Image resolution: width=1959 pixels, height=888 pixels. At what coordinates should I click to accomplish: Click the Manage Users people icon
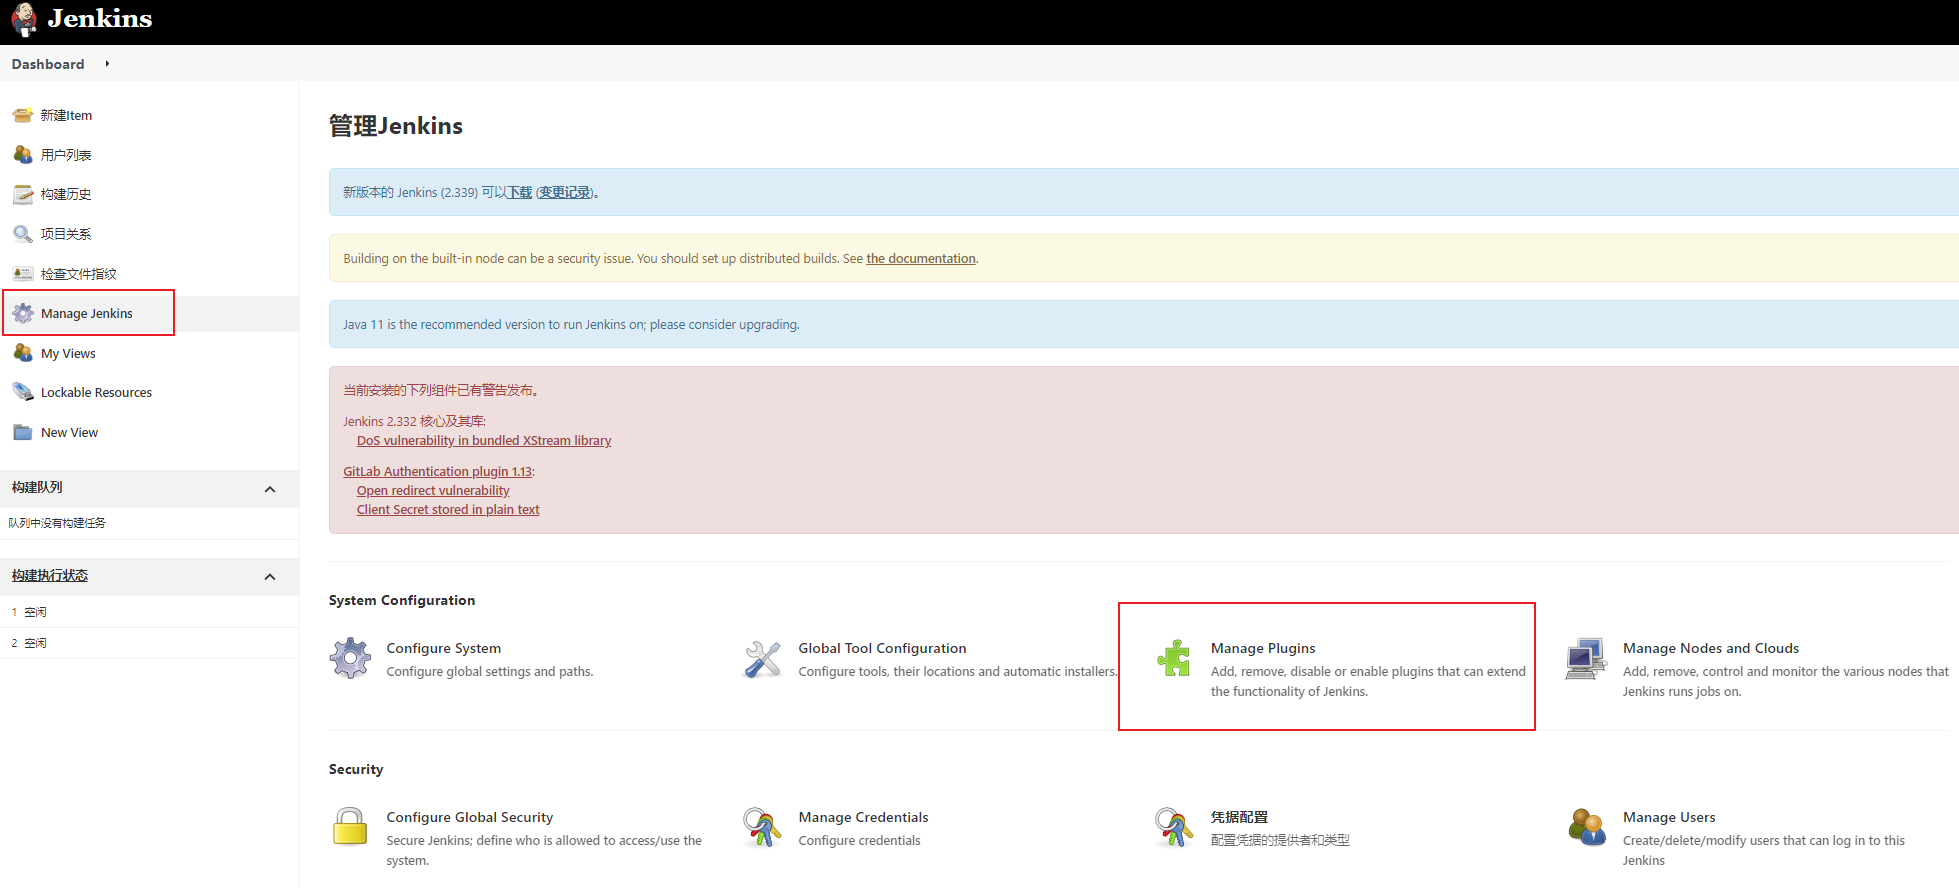pyautogui.click(x=1586, y=827)
